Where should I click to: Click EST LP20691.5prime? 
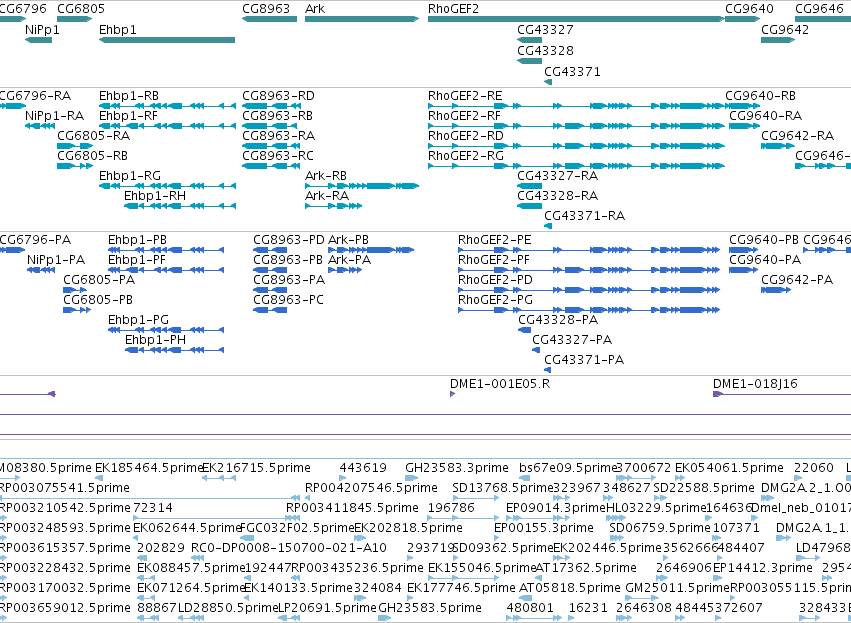(x=327, y=608)
